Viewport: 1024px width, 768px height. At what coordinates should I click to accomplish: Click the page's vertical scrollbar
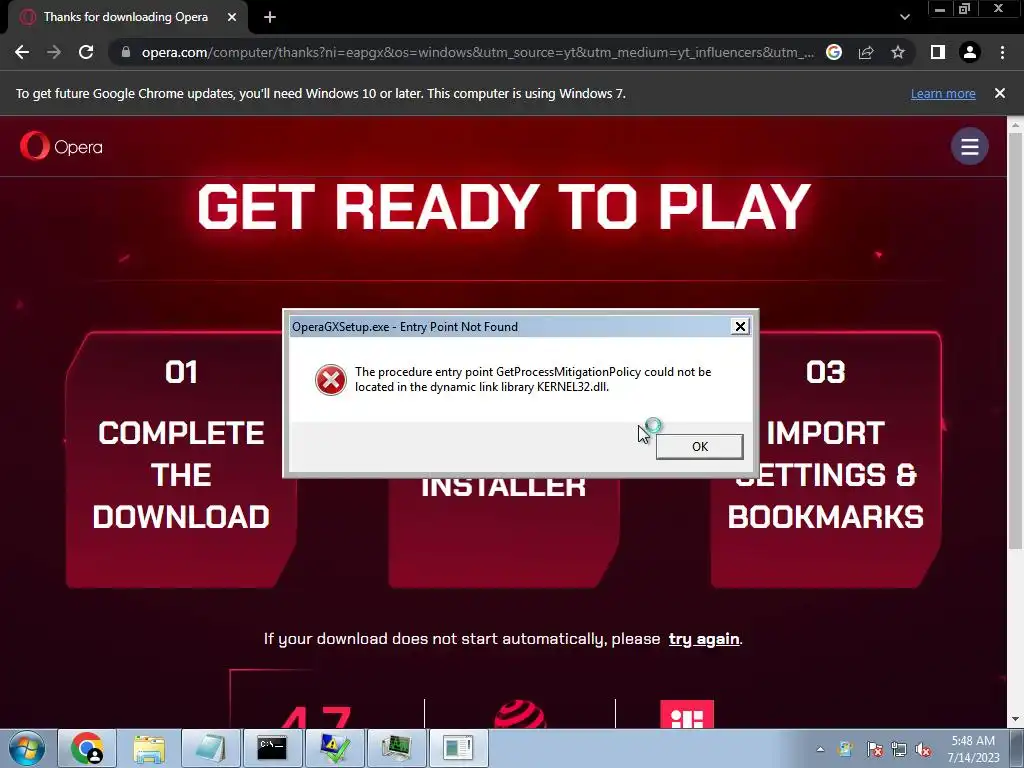point(1015,340)
